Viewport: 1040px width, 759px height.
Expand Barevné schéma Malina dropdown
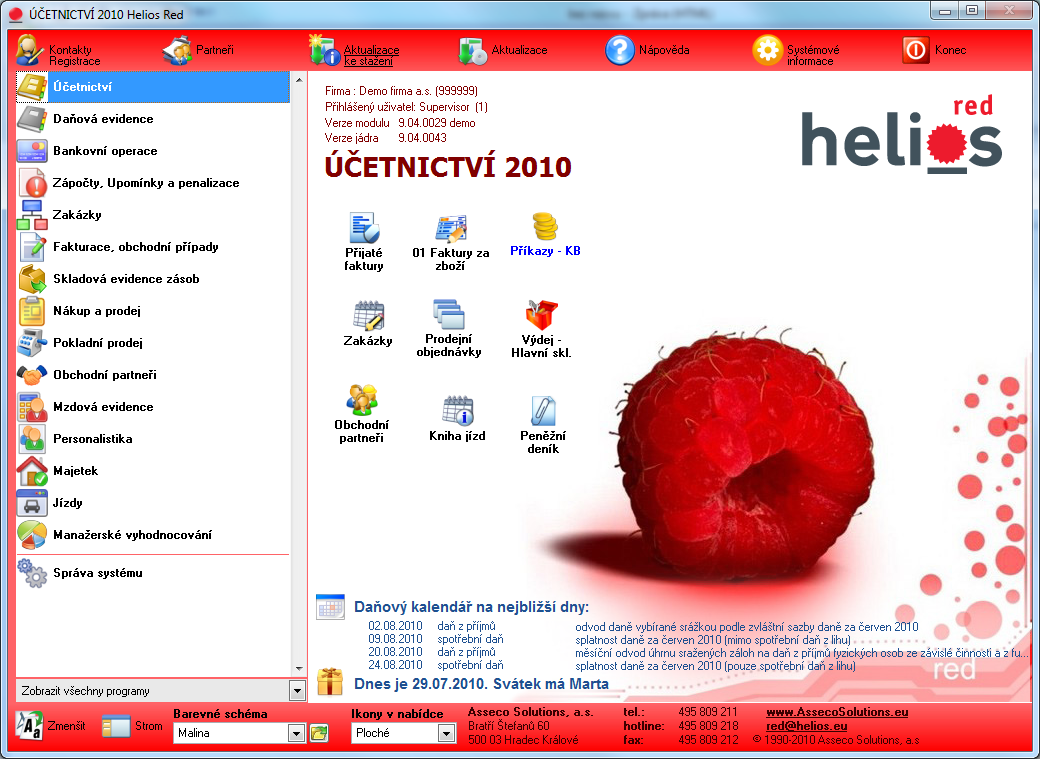(296, 733)
